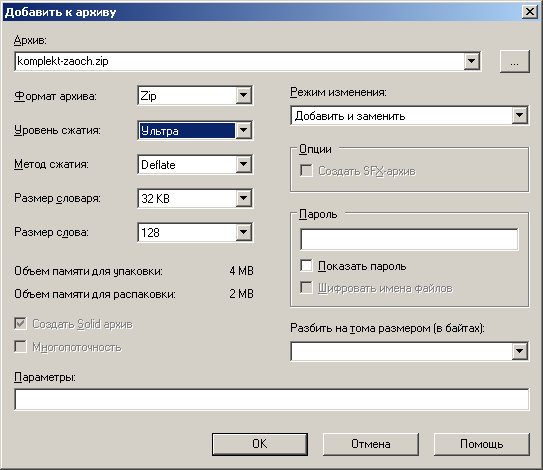Click into the Пароль input field
The image size is (543, 470).
pos(409,239)
